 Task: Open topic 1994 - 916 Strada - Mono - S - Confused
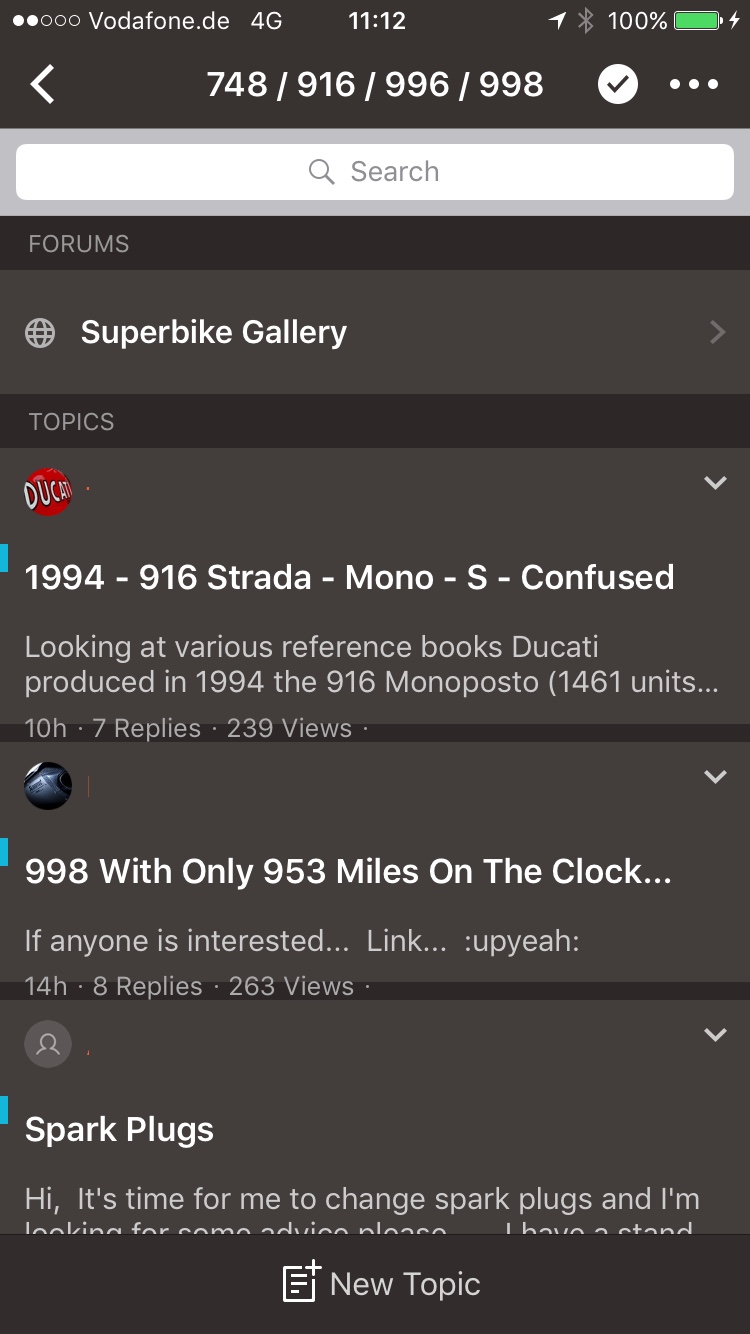pyautogui.click(x=349, y=577)
